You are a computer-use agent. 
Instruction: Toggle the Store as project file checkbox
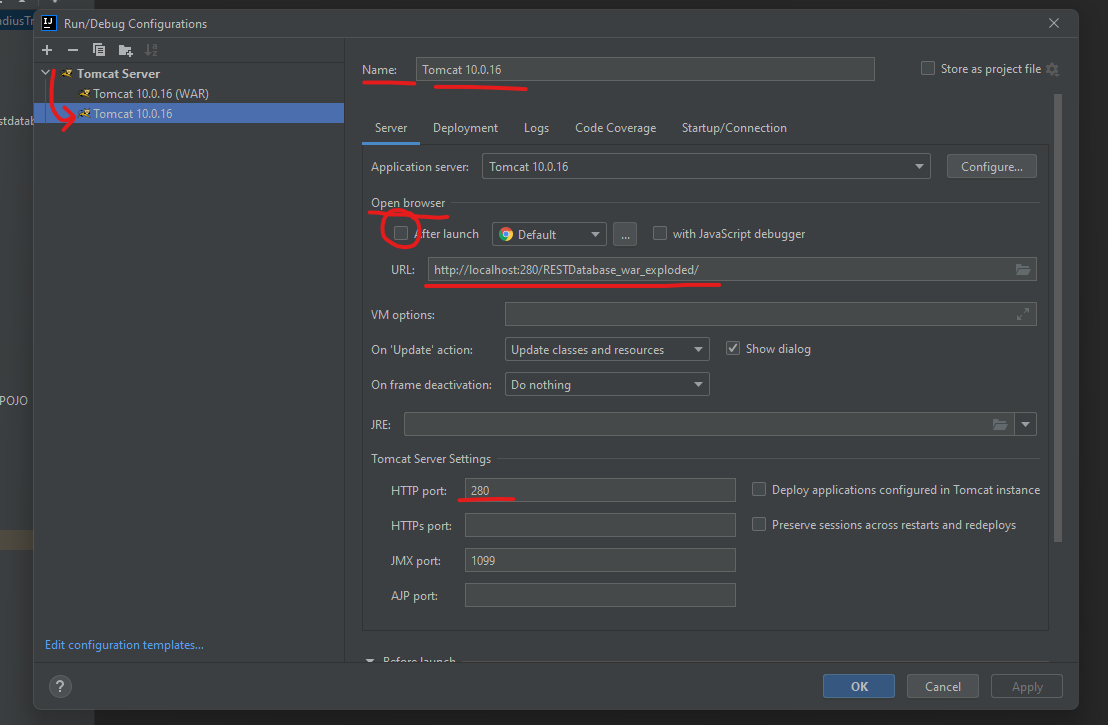click(x=928, y=69)
